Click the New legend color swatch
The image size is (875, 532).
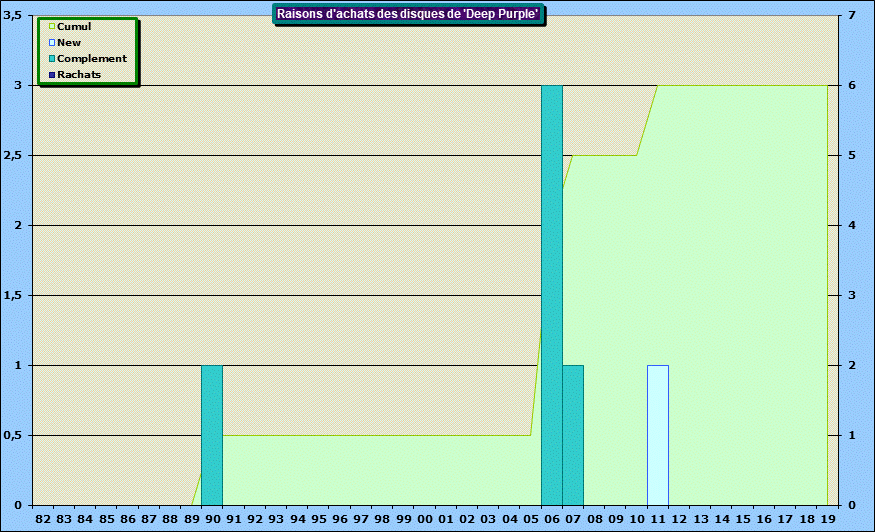pos(52,43)
